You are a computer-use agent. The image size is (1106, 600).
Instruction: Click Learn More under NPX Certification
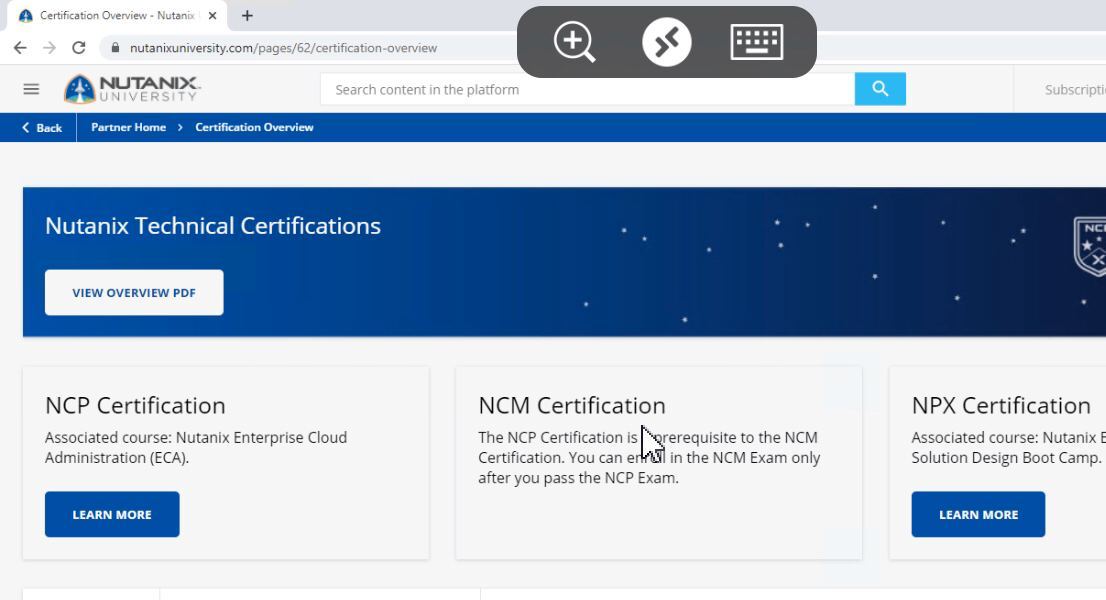coord(978,514)
